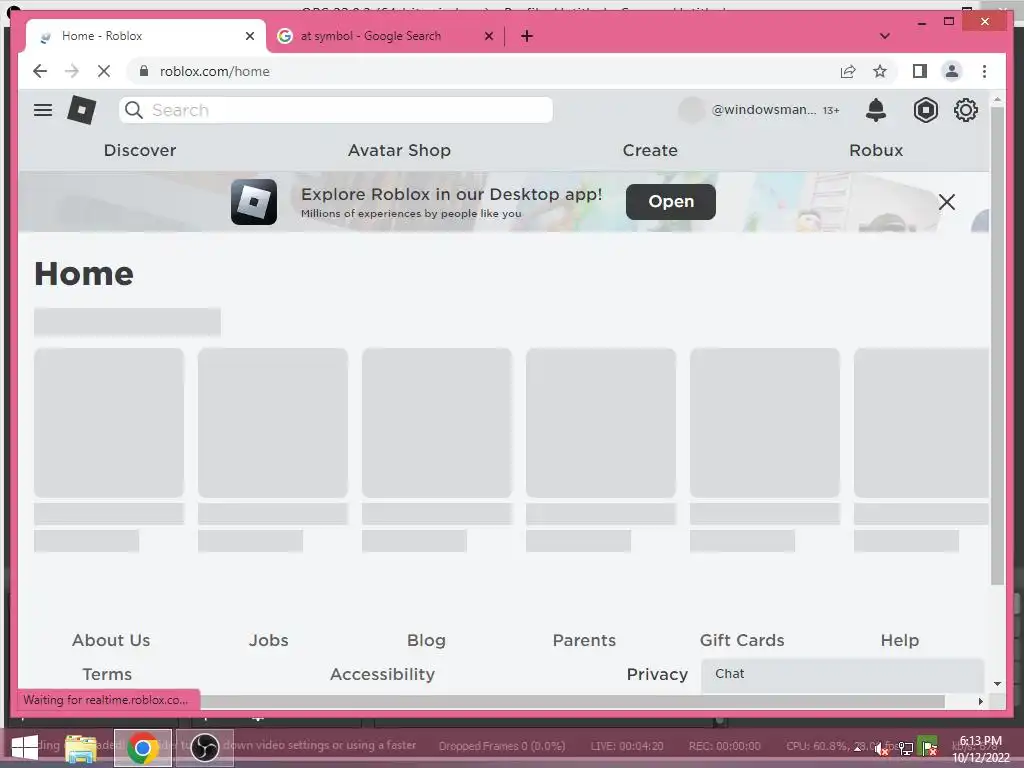Open the Terms footer link

tap(107, 674)
